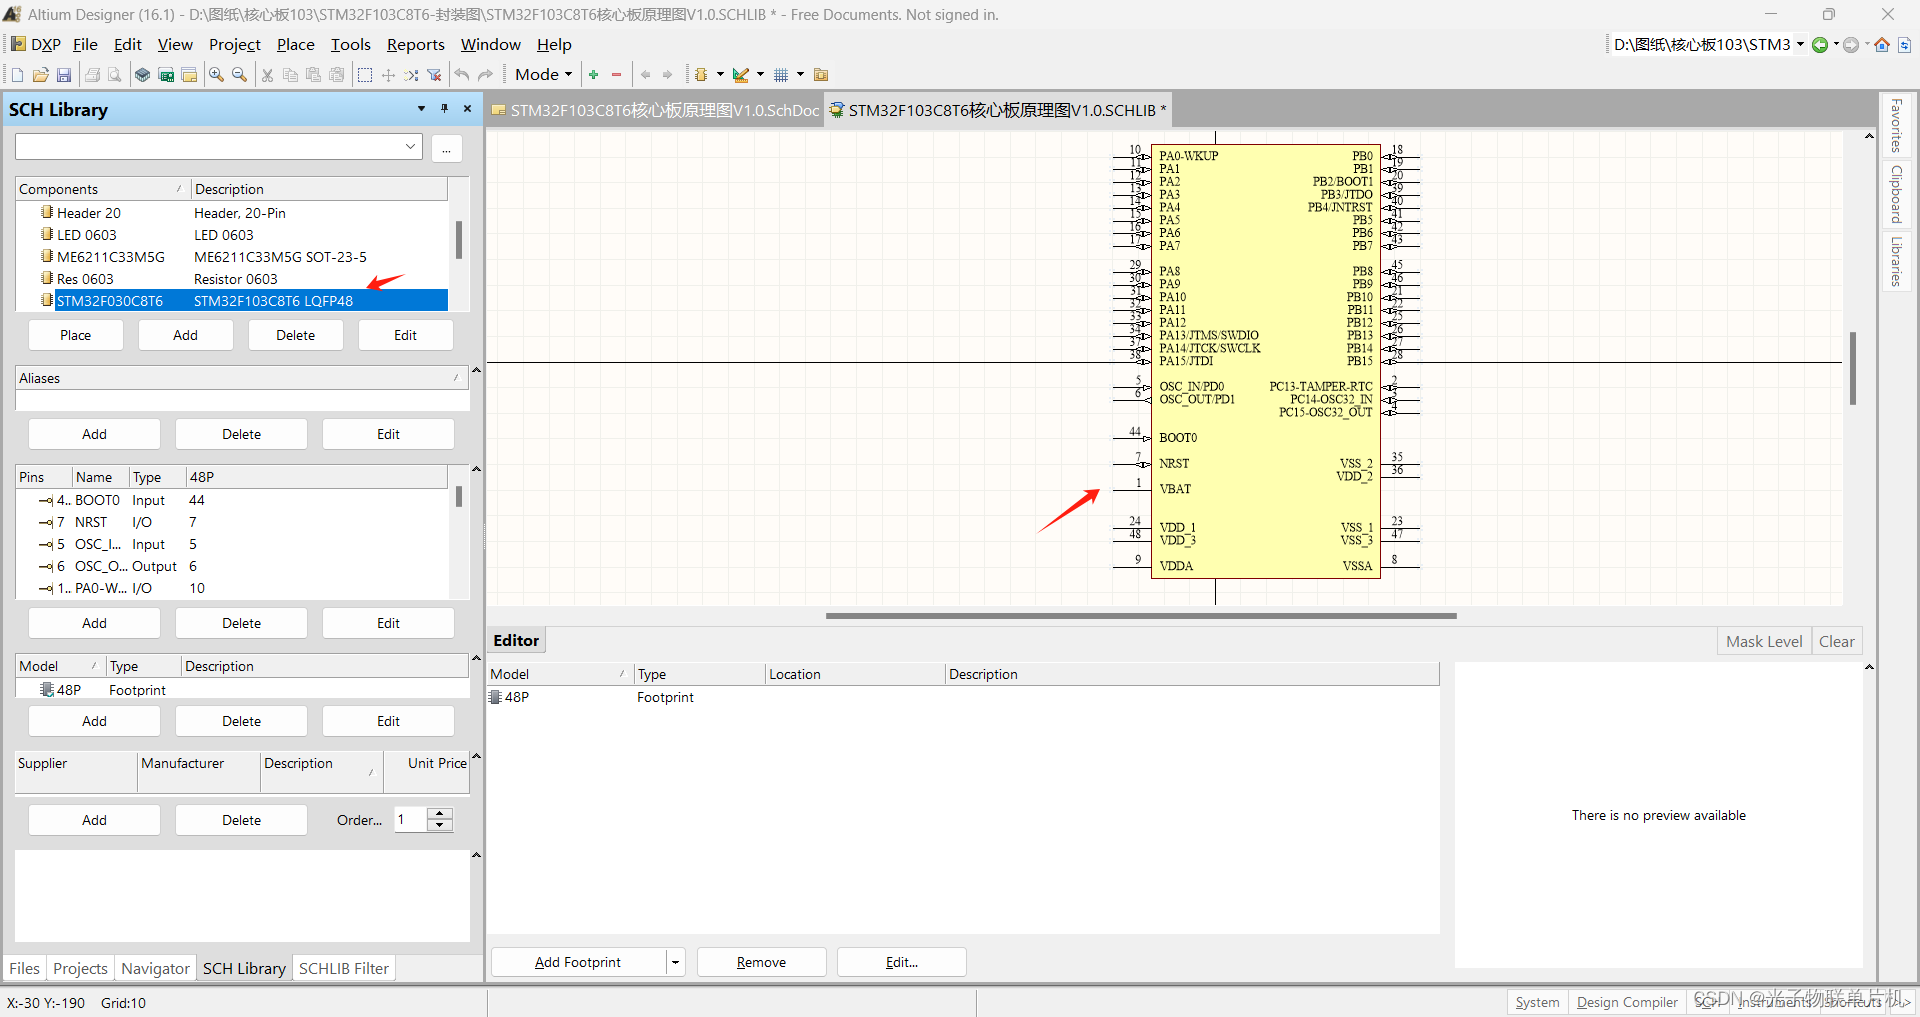Select the Res 0603 component
Image resolution: width=1920 pixels, height=1017 pixels.
[232, 279]
